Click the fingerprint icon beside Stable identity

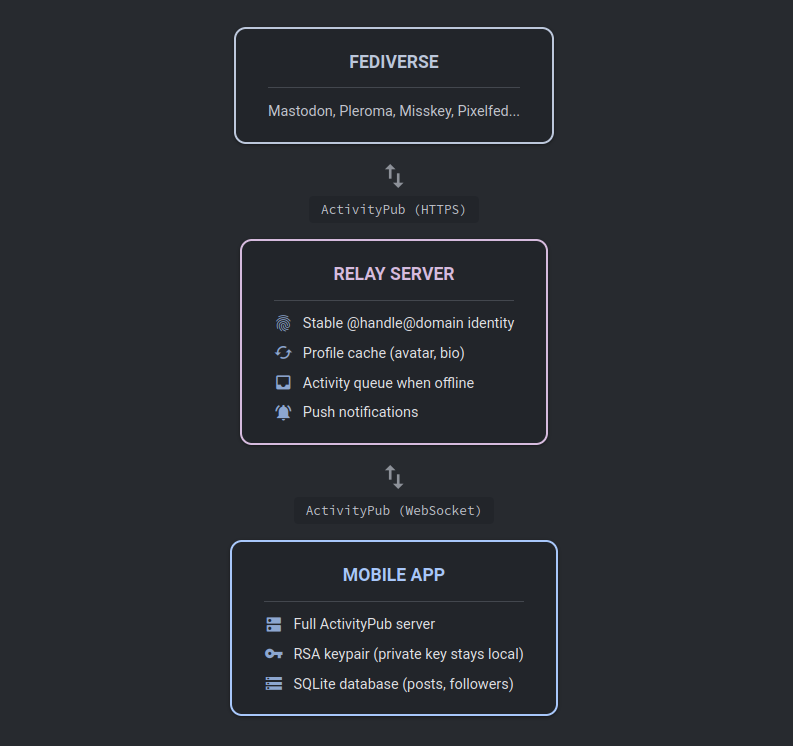(283, 323)
